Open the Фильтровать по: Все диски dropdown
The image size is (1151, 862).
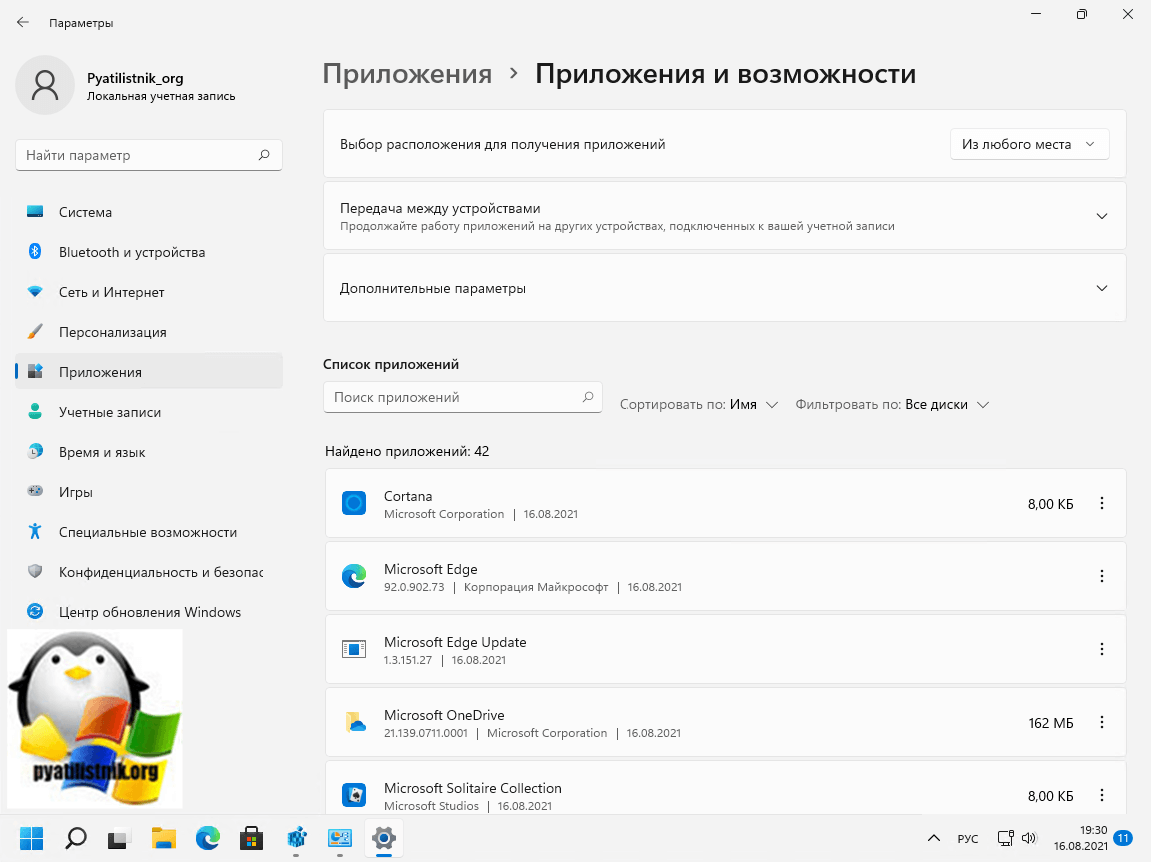tap(893, 405)
